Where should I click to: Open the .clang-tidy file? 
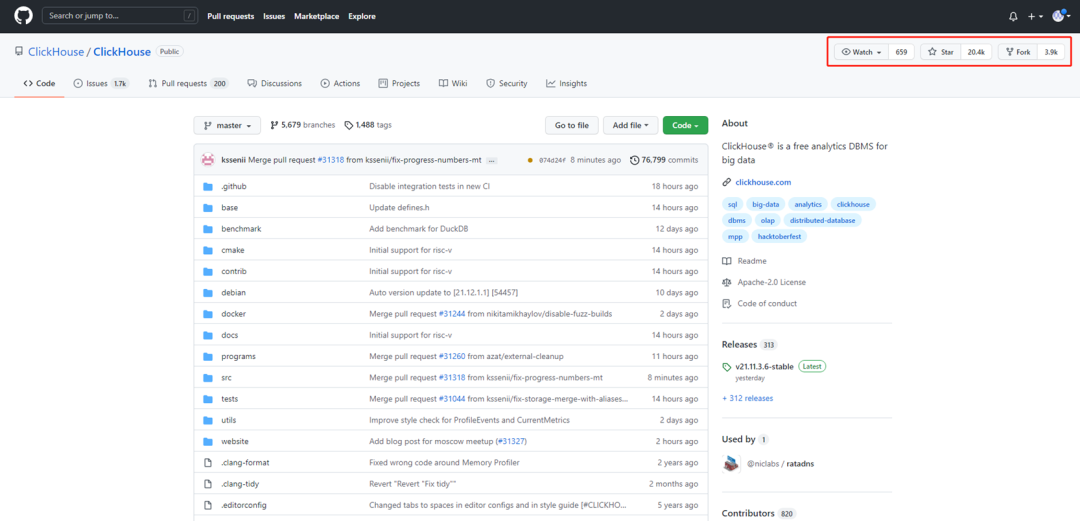click(240, 484)
